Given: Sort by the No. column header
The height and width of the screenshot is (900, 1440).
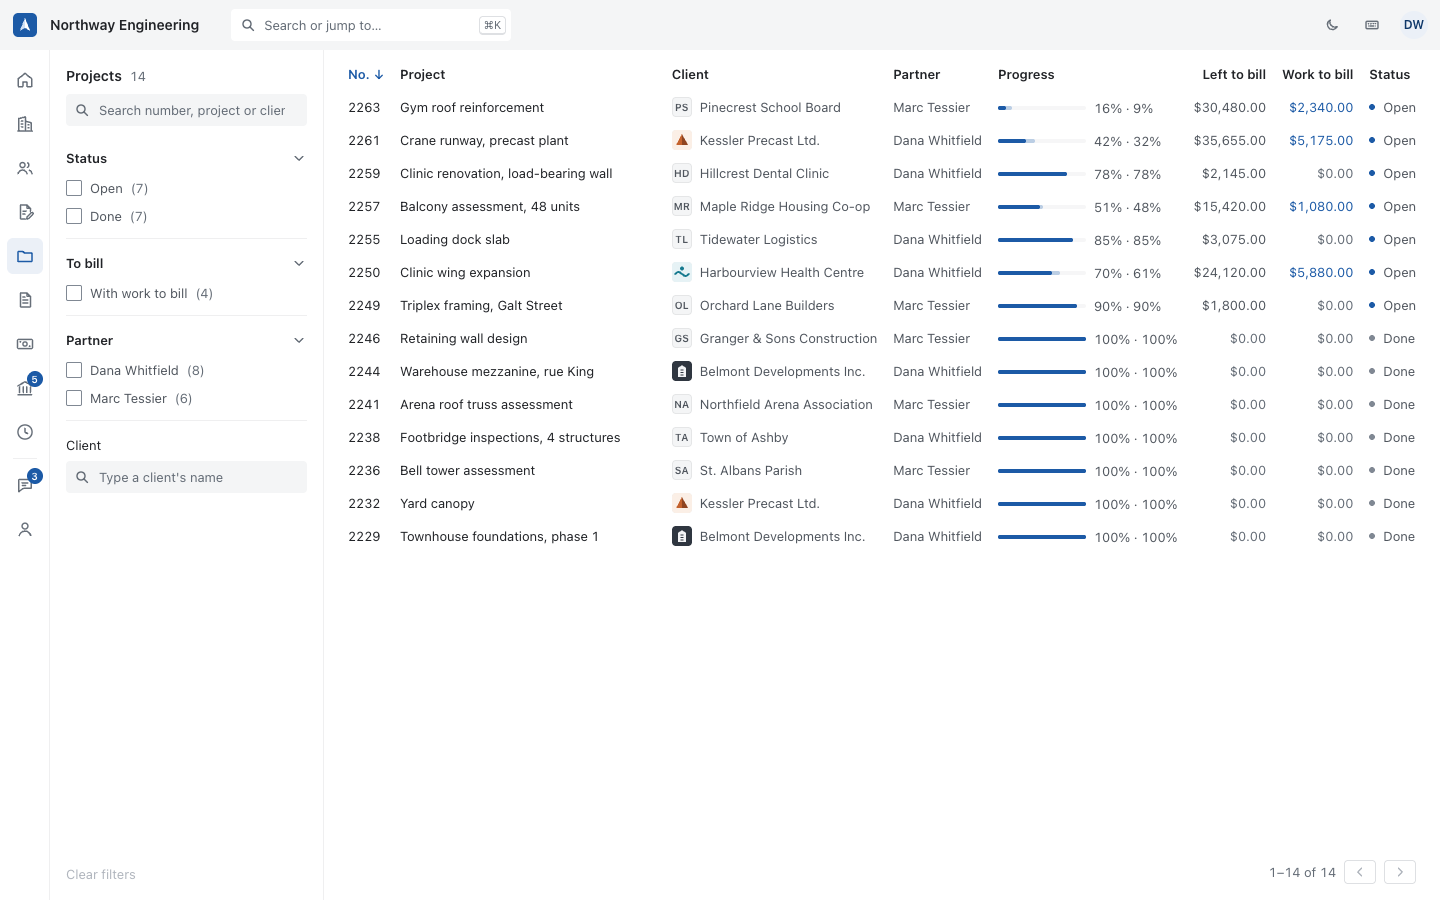Looking at the screenshot, I should pos(365,74).
